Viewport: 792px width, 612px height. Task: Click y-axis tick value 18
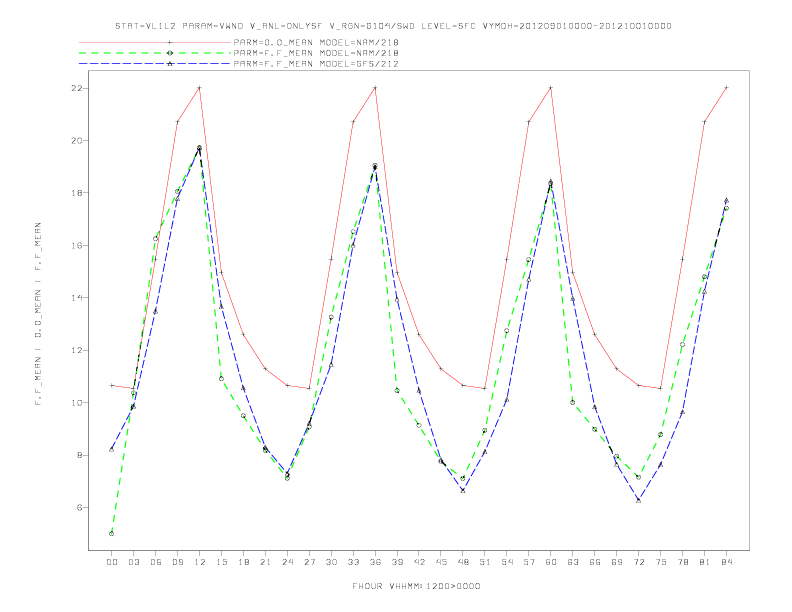[77, 193]
